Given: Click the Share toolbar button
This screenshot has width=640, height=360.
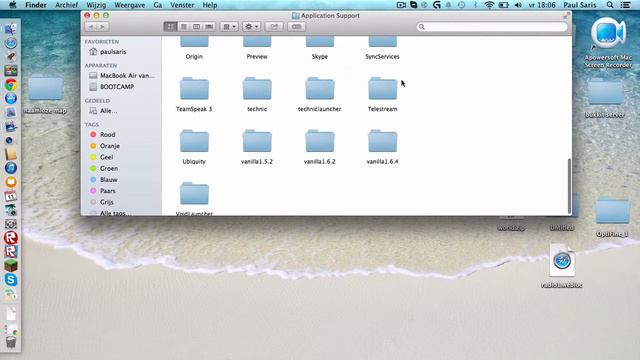Looking at the screenshot, I should (x=274, y=27).
